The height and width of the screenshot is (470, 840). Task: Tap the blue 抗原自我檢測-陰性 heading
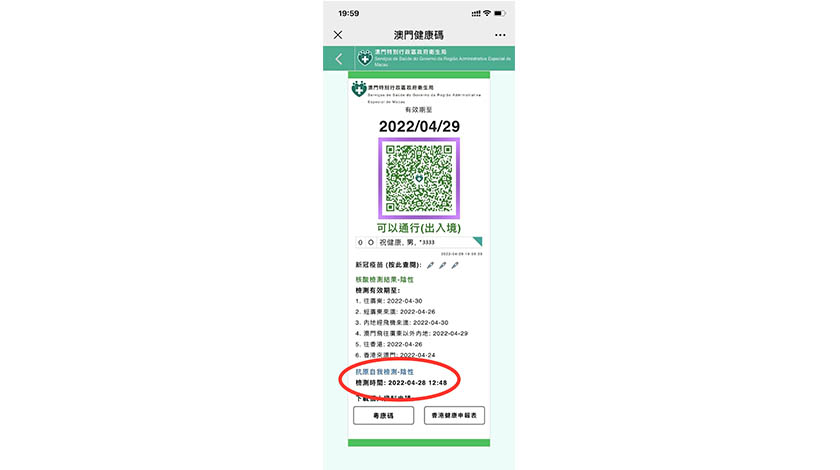(x=385, y=371)
